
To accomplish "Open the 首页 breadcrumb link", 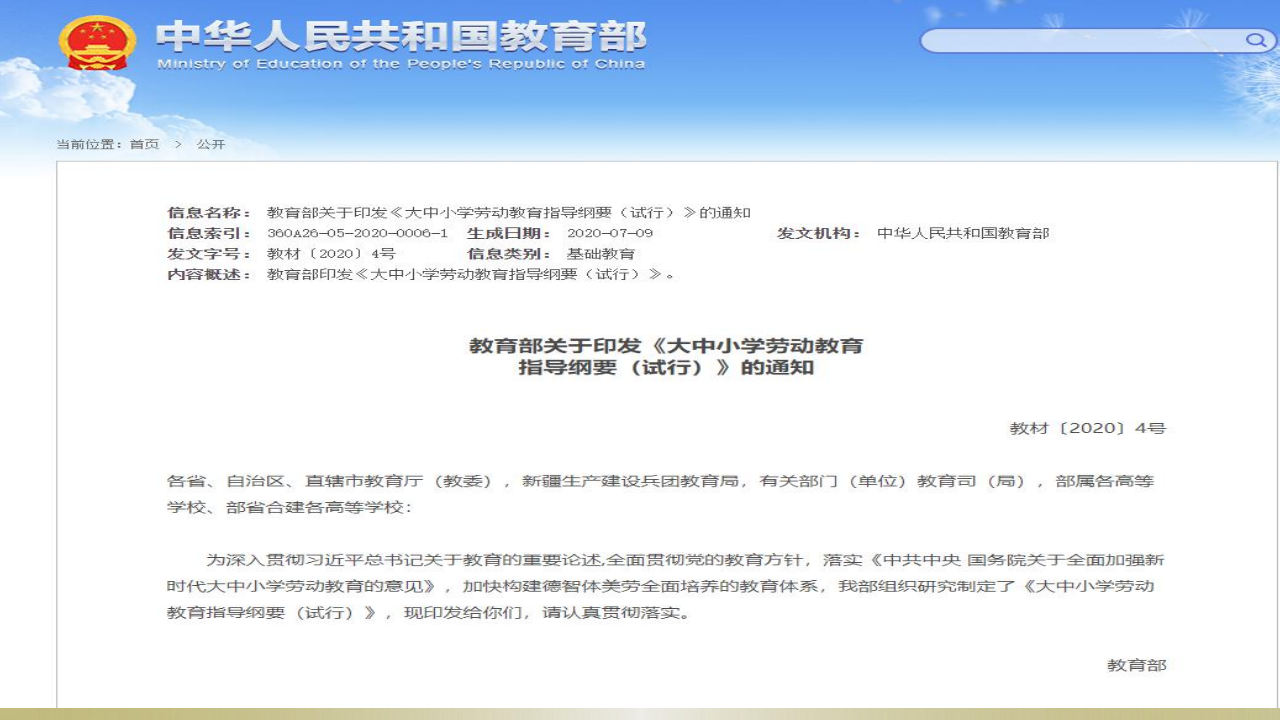I will click(144, 144).
